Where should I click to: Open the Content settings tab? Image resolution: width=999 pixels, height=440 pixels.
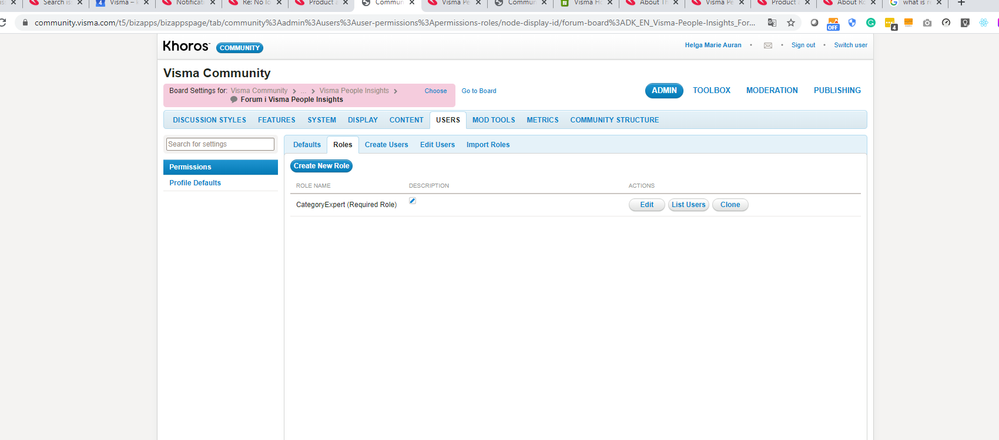pyautogui.click(x=406, y=120)
